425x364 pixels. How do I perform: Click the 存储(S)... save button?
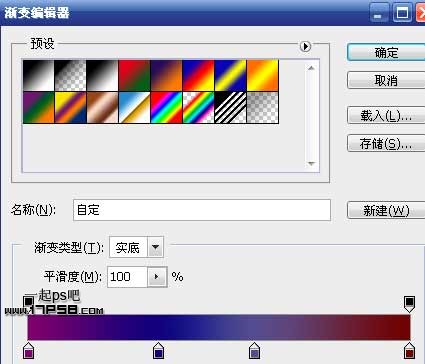(386, 143)
